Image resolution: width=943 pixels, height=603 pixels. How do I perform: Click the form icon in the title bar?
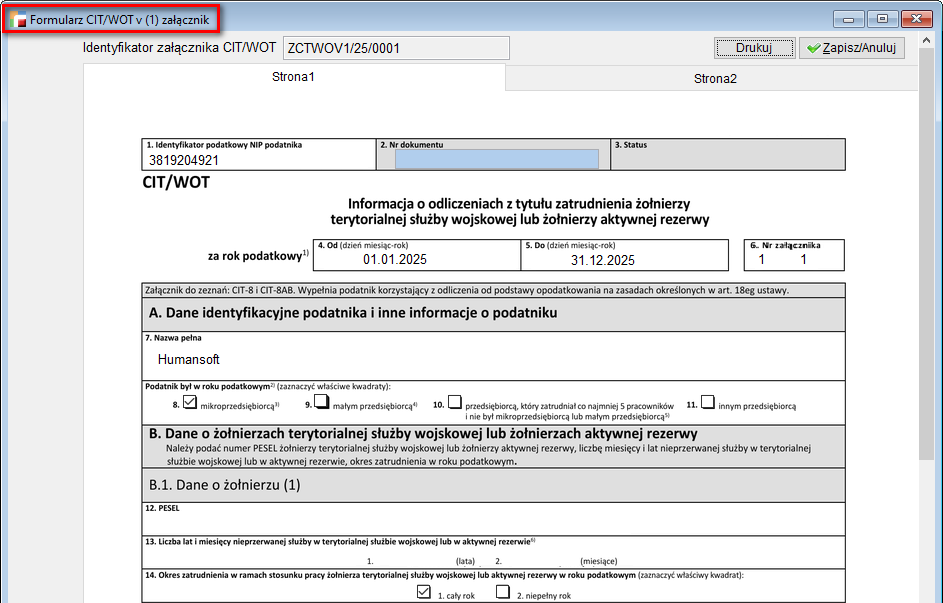(x=17, y=19)
